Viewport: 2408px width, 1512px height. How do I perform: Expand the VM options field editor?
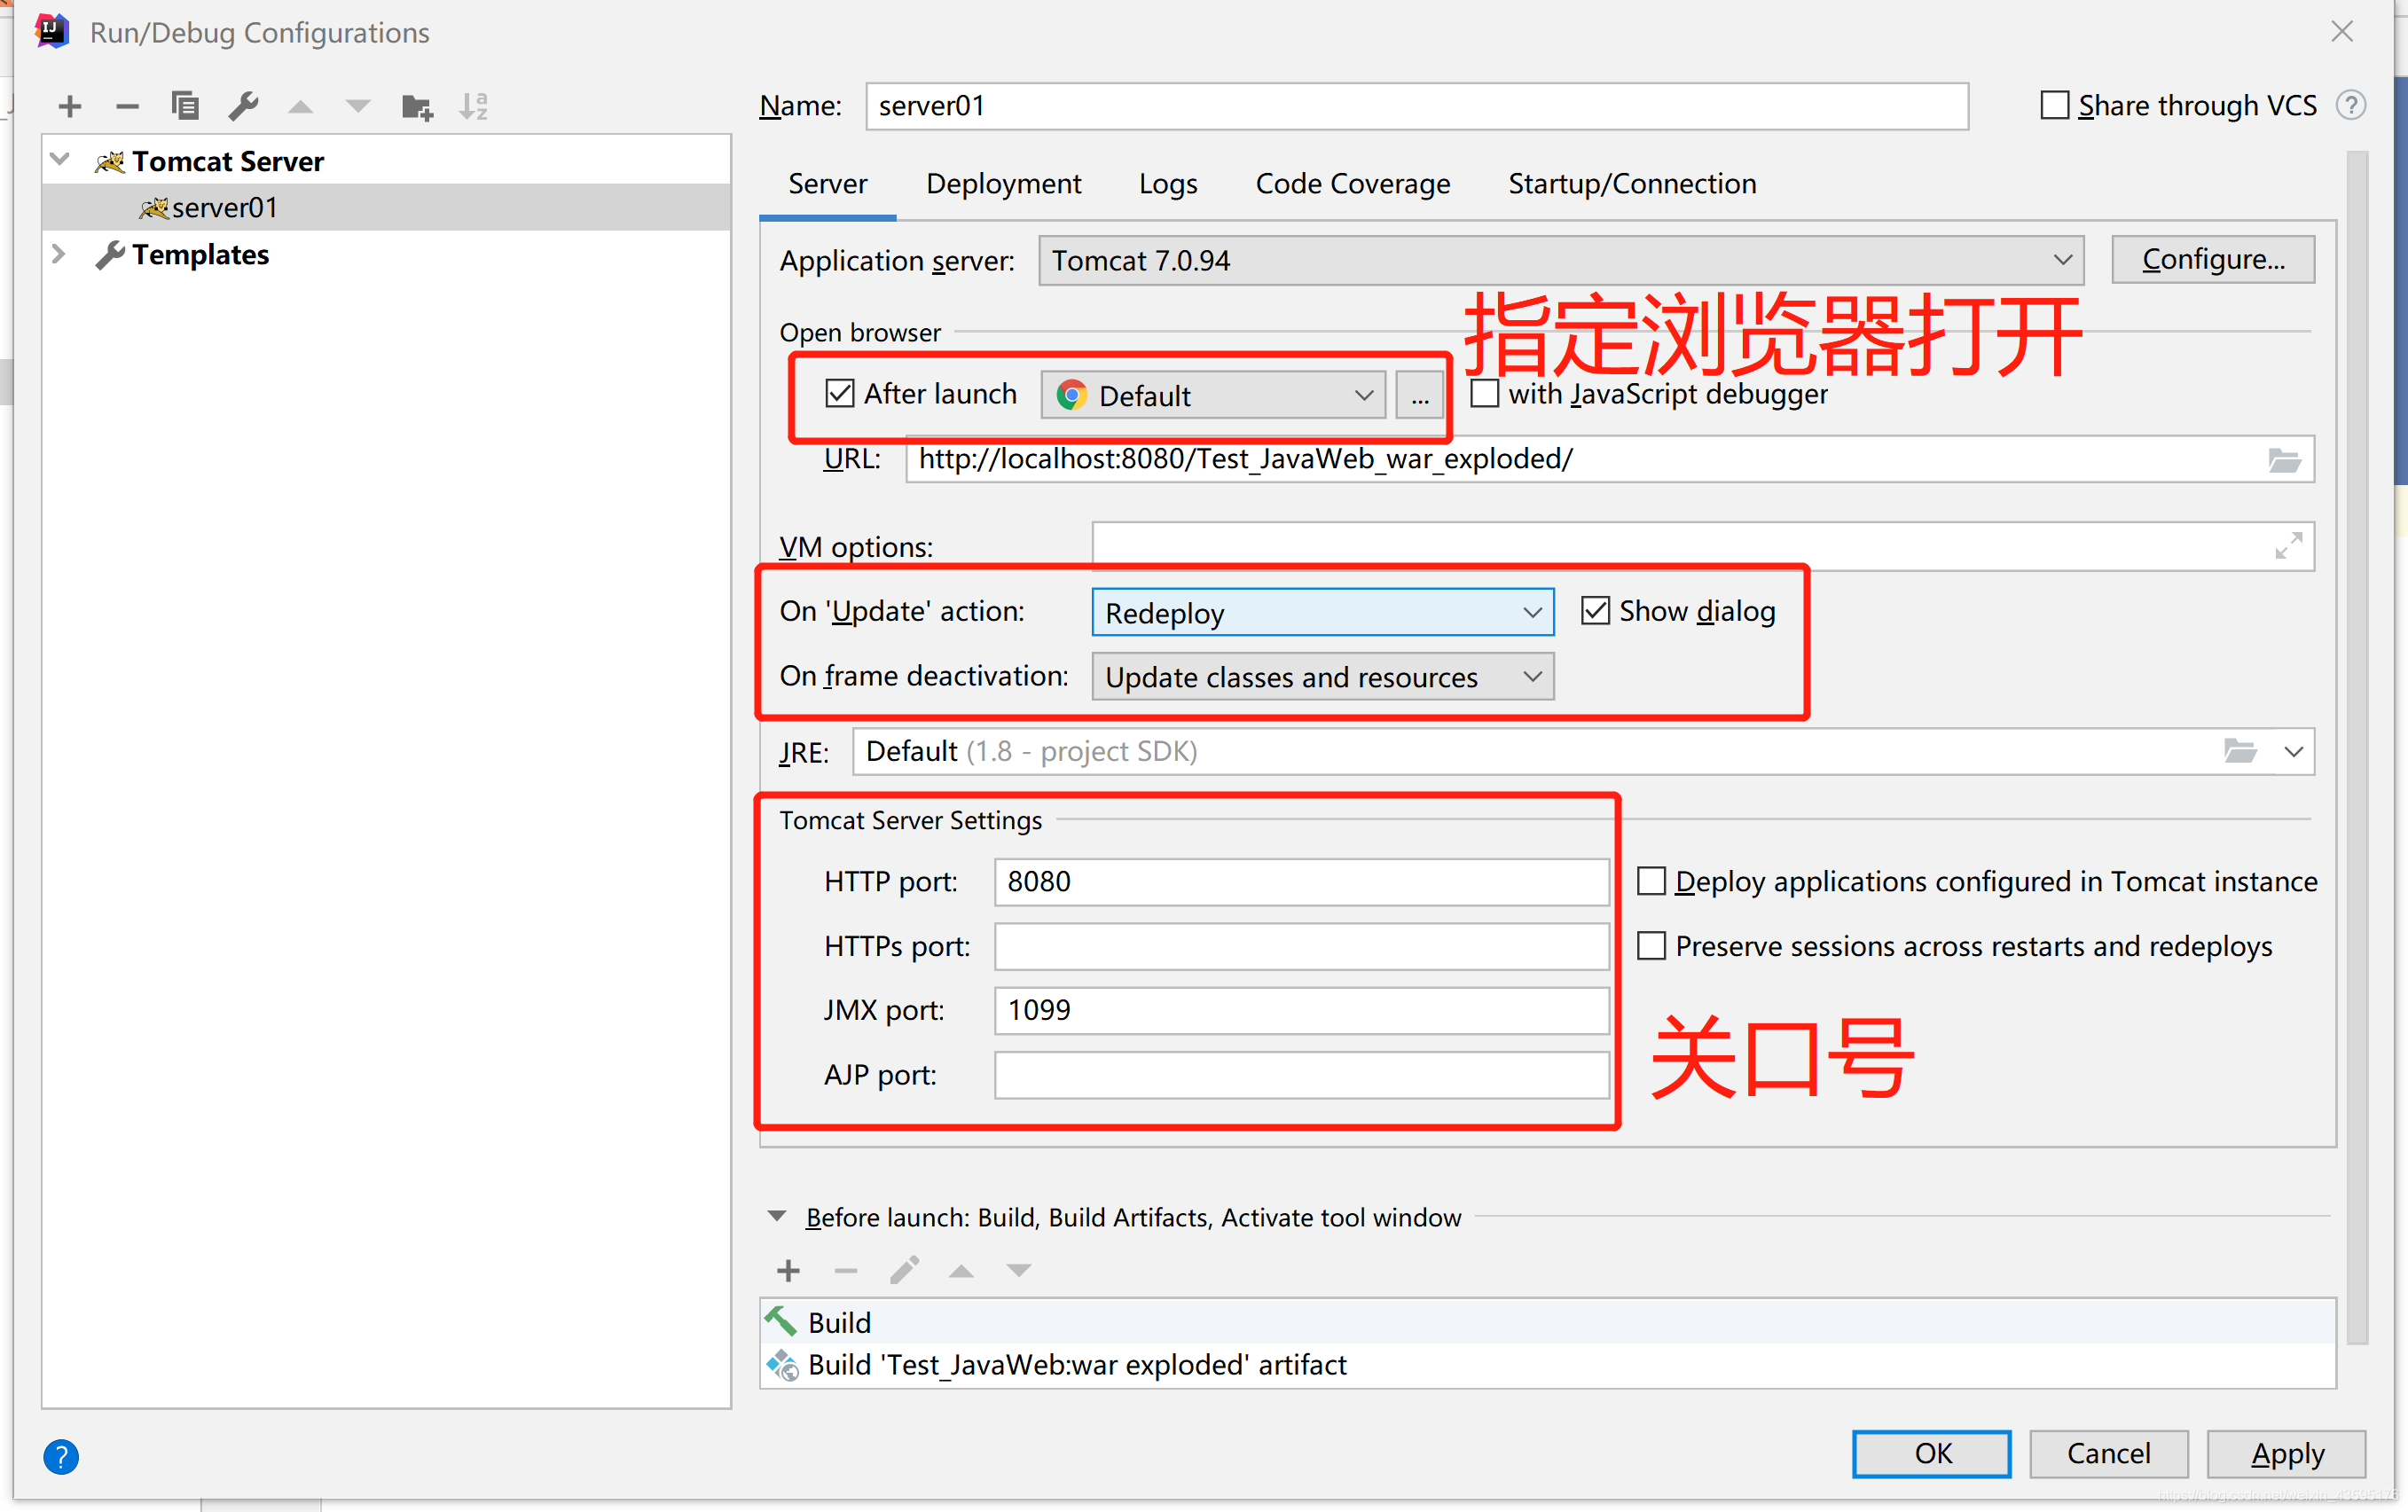pyautogui.click(x=2288, y=546)
